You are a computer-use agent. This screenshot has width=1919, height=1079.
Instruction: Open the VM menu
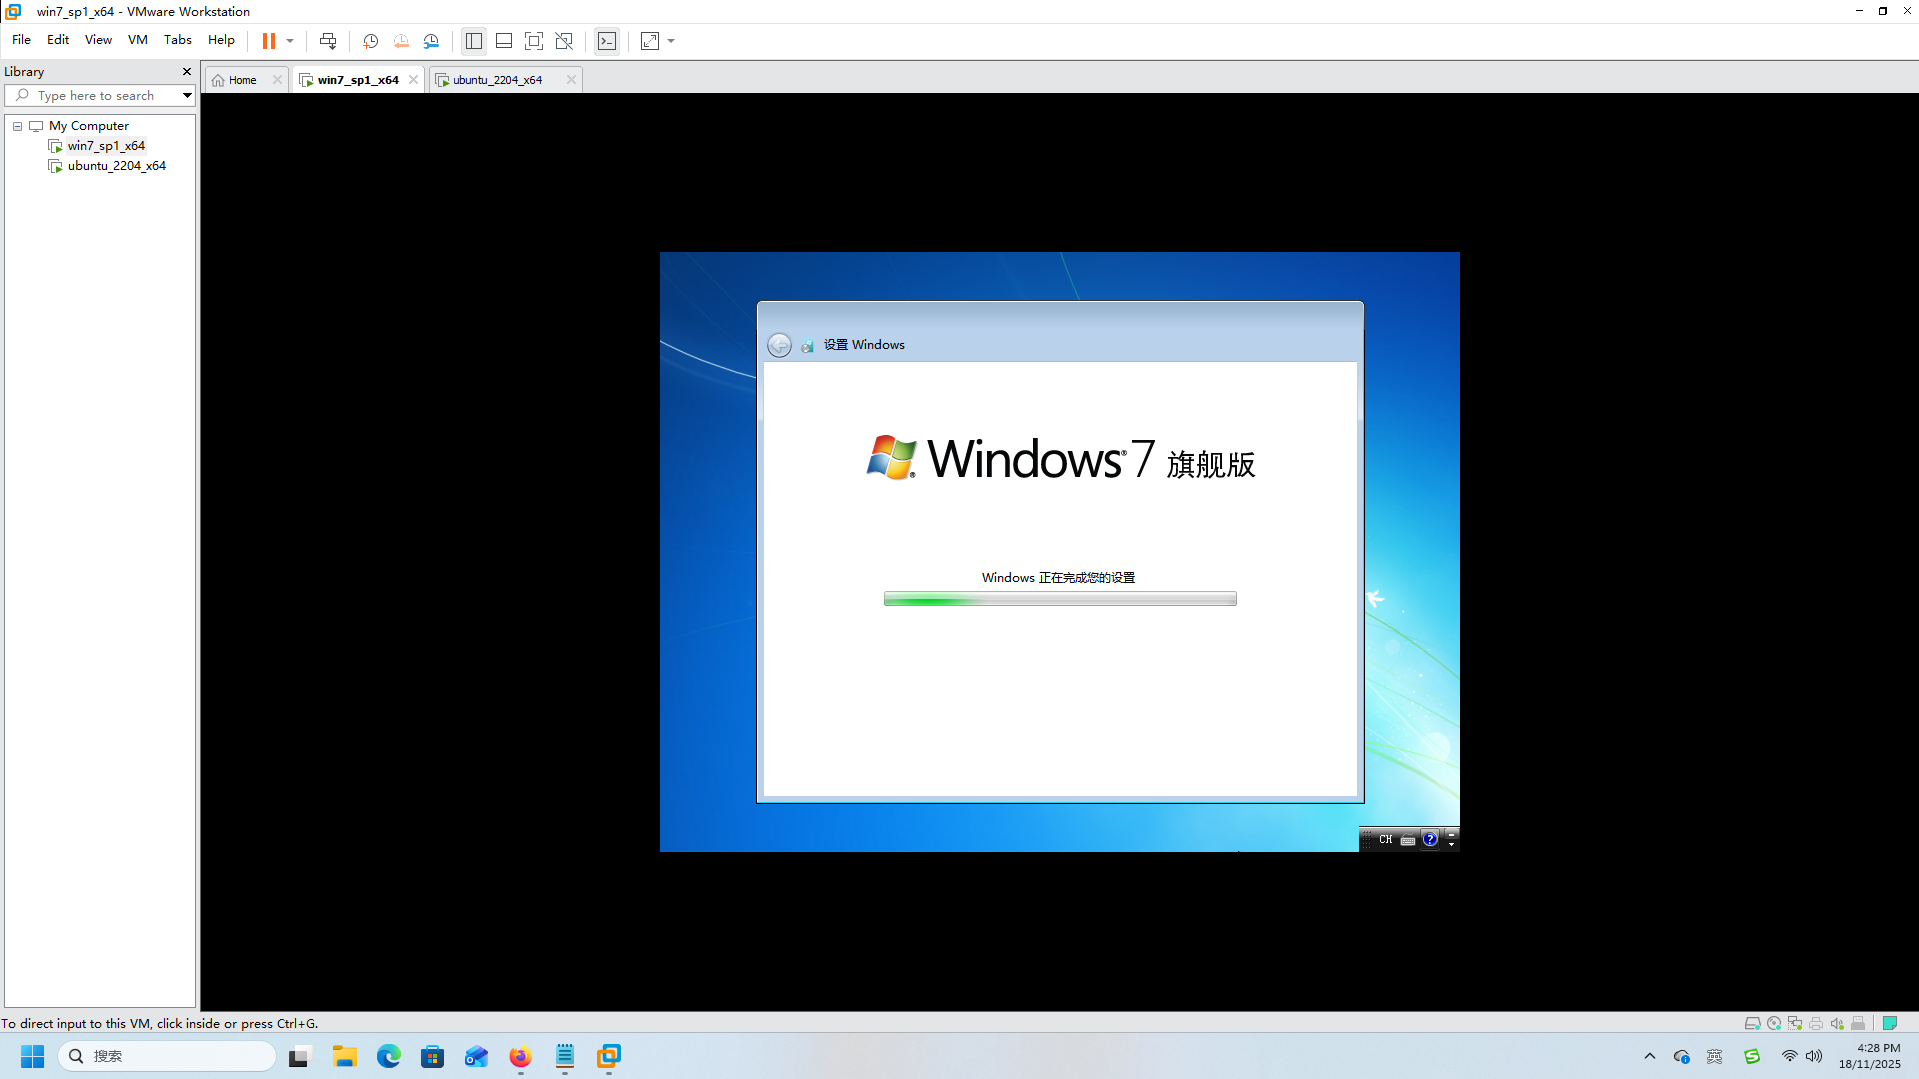click(137, 40)
